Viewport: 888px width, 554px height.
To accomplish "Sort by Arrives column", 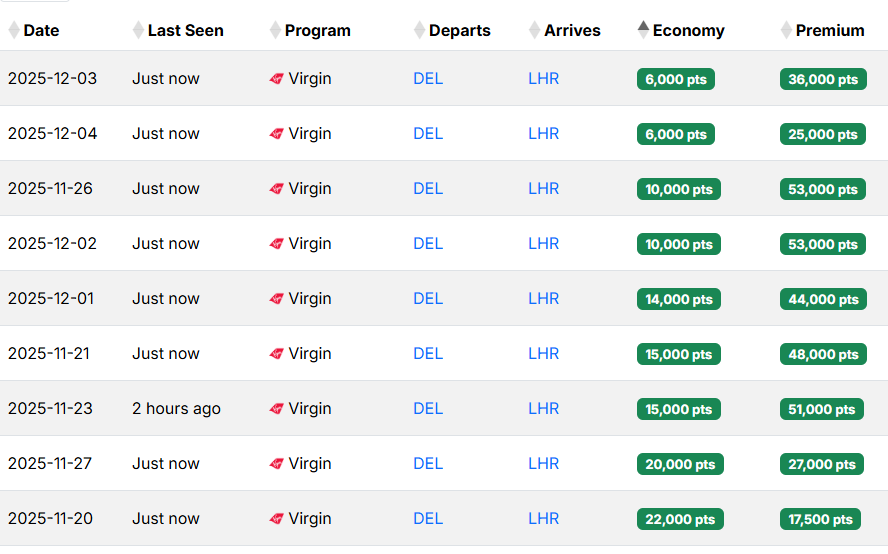I will pos(572,30).
